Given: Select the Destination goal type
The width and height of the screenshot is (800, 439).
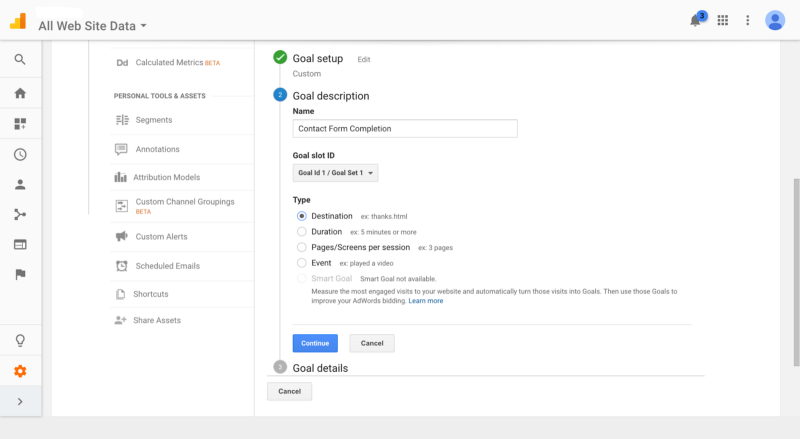Looking at the screenshot, I should click(302, 216).
